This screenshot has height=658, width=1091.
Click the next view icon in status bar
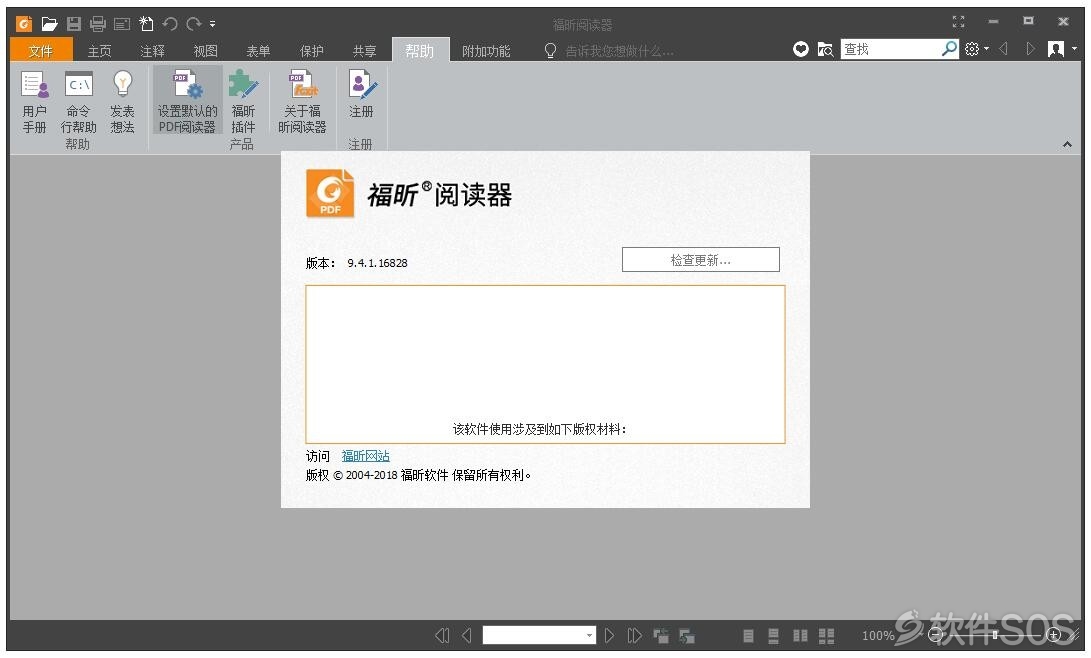click(687, 636)
